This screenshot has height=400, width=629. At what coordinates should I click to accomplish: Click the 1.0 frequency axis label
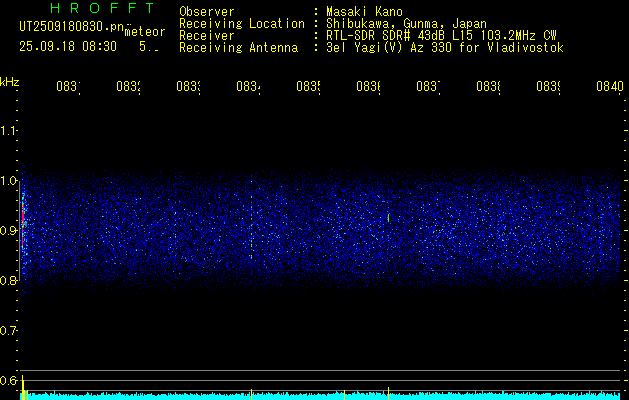tap(9, 181)
